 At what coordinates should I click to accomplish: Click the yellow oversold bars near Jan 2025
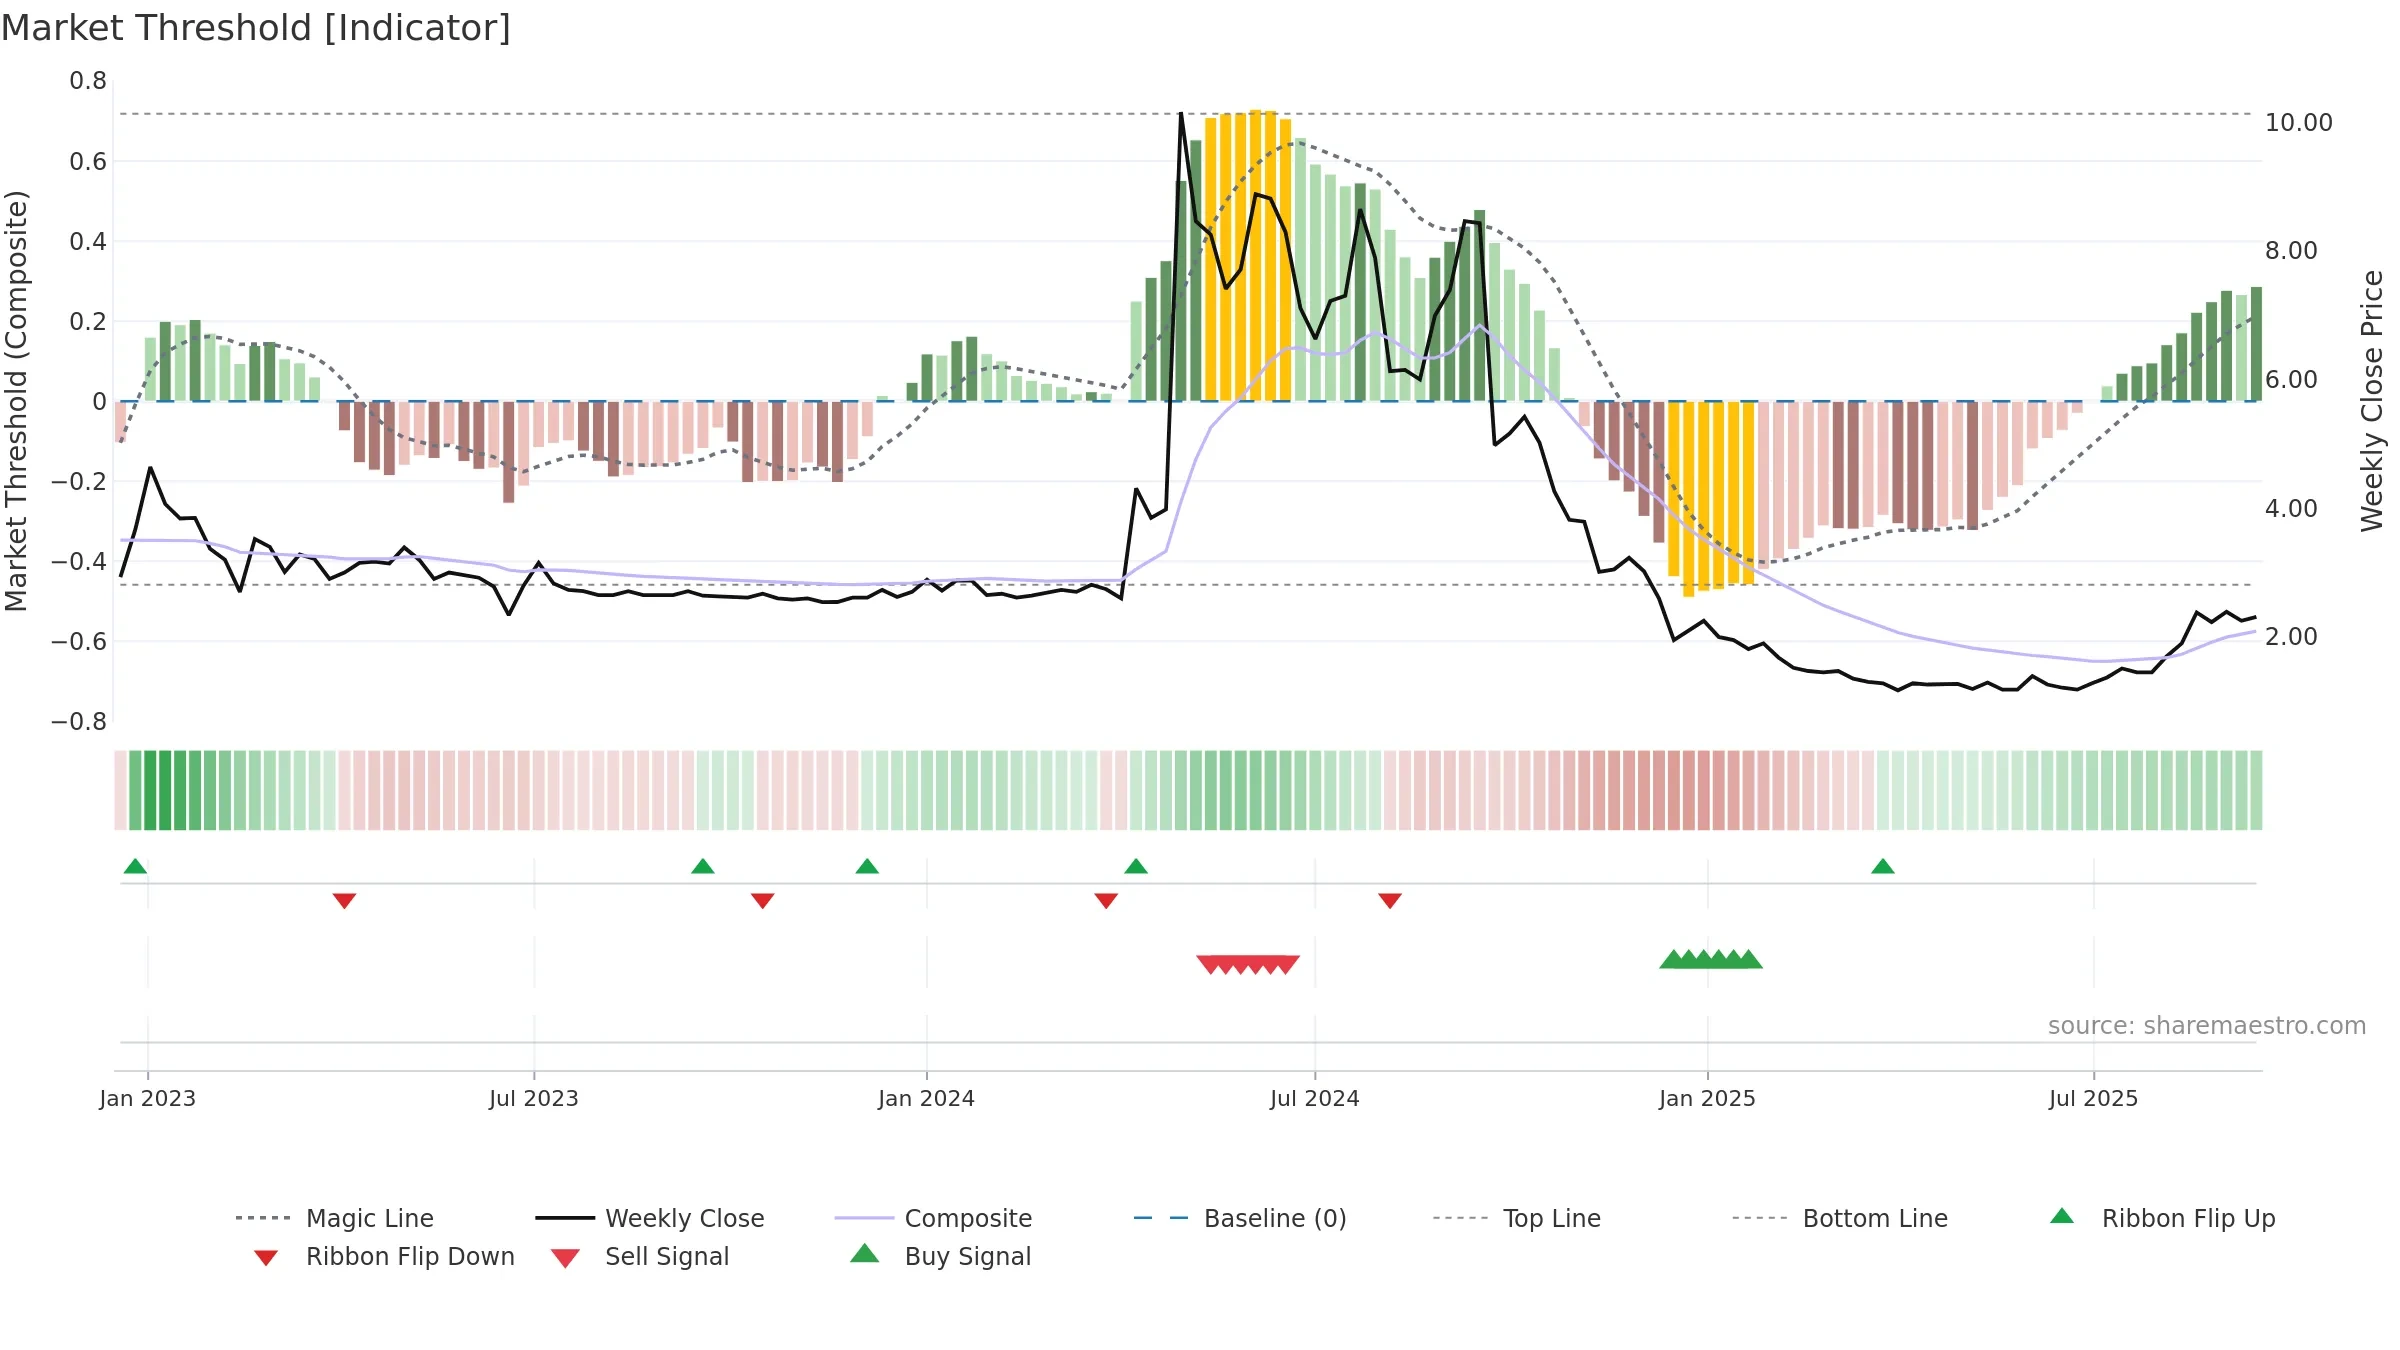tap(1711, 498)
